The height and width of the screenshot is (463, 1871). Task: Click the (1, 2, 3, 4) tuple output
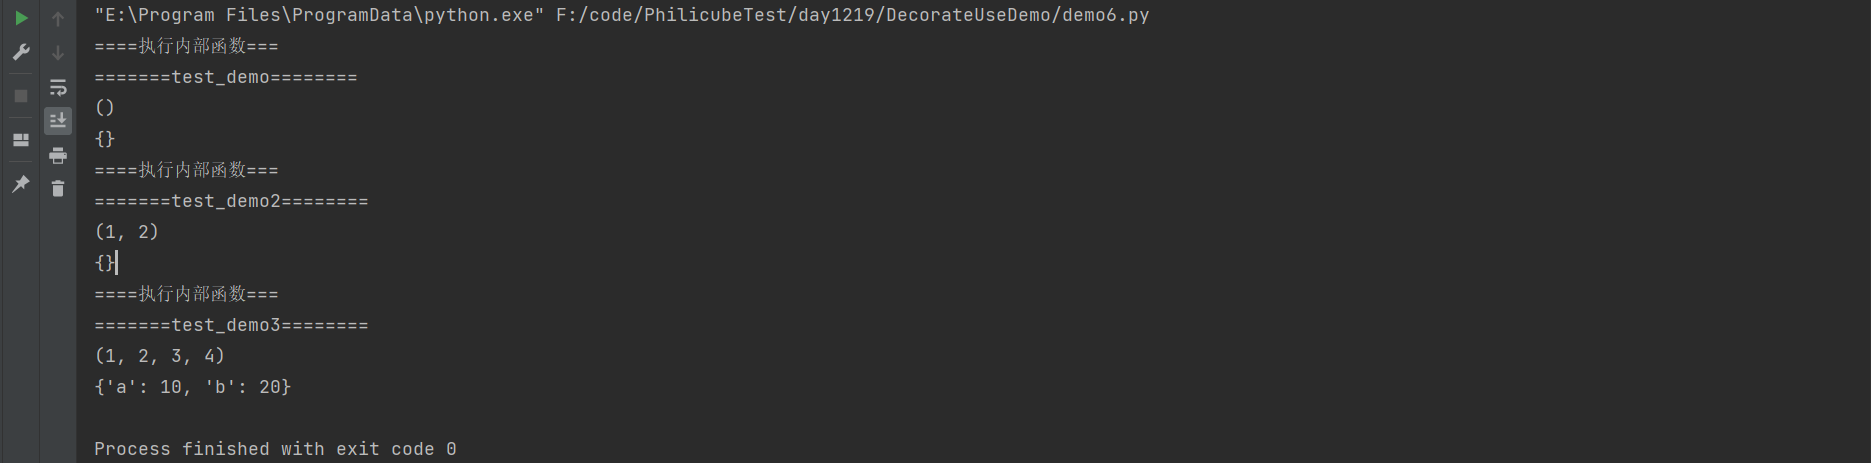click(x=160, y=356)
